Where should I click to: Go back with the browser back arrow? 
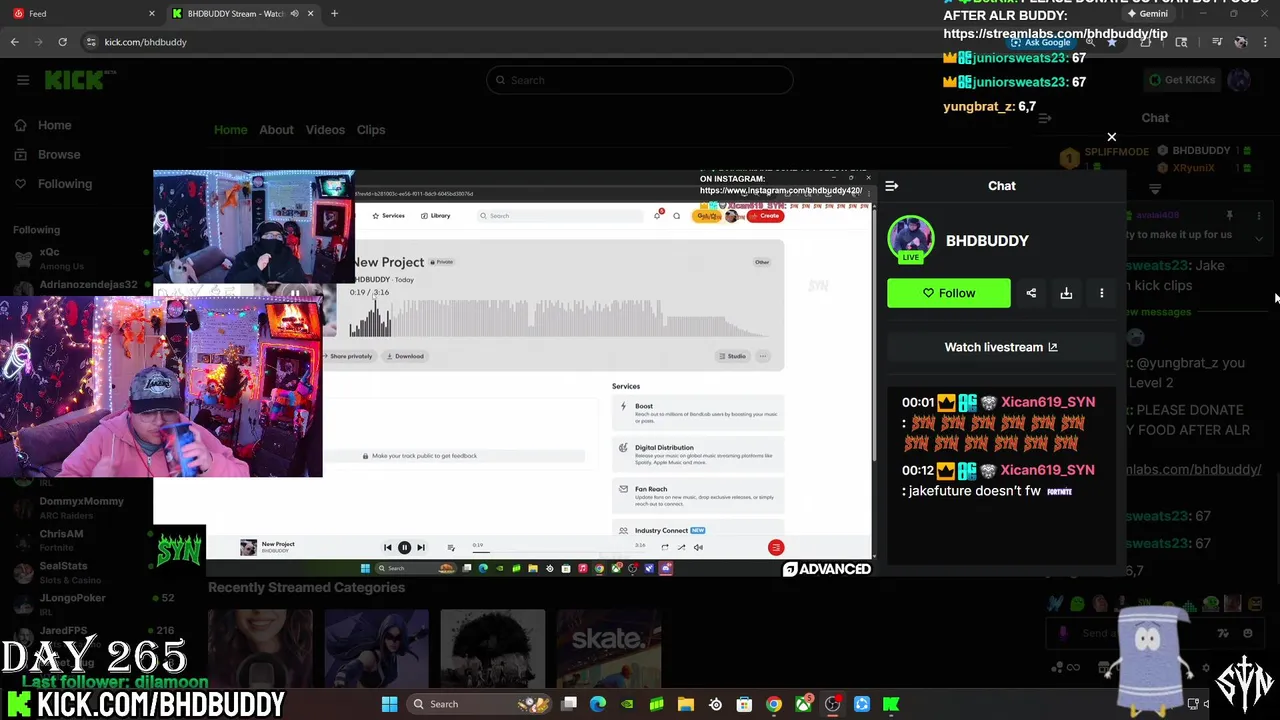[x=14, y=42]
